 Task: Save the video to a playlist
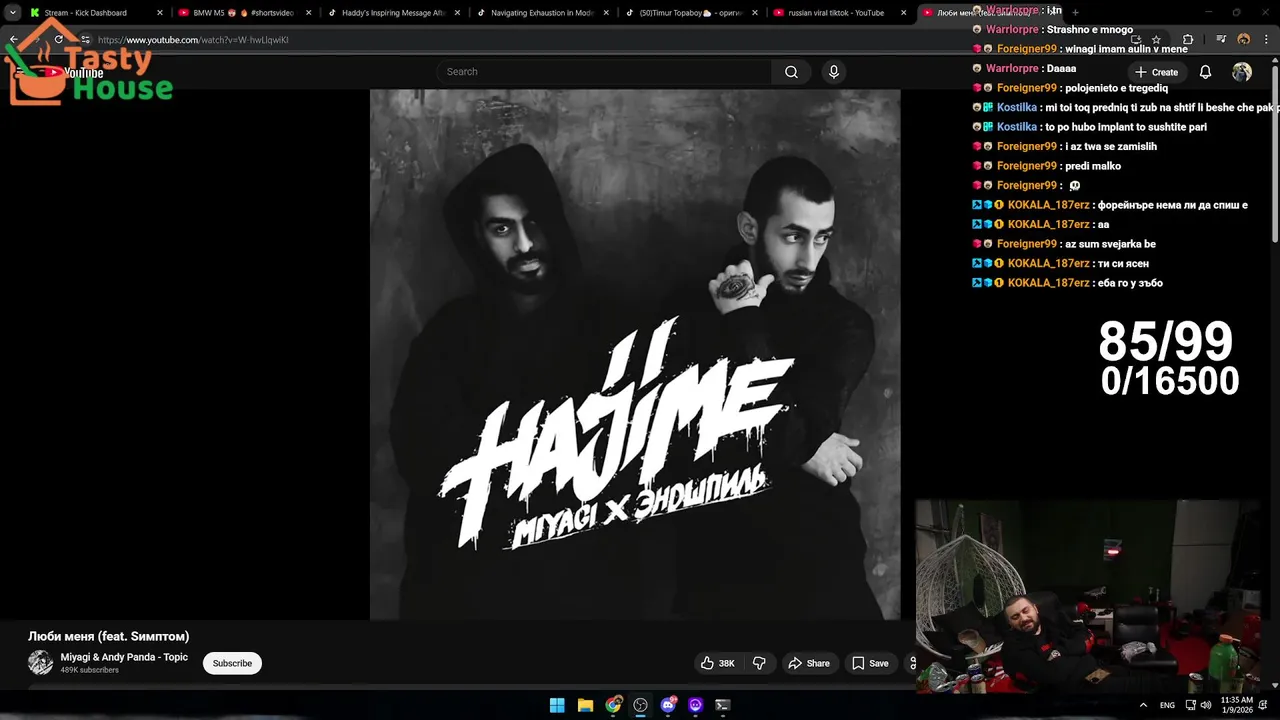click(x=870, y=663)
